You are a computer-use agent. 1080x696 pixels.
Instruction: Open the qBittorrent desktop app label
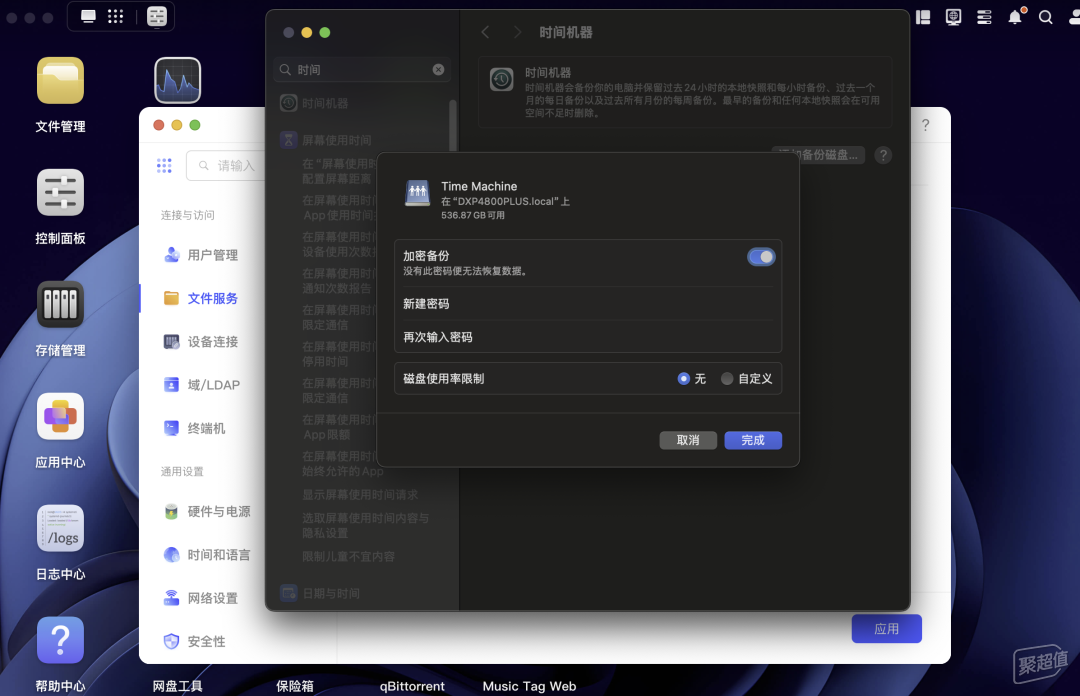click(412, 686)
